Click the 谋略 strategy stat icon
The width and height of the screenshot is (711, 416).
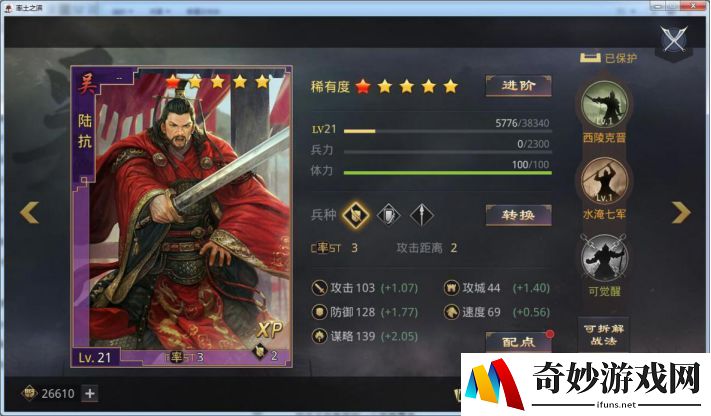coord(320,336)
